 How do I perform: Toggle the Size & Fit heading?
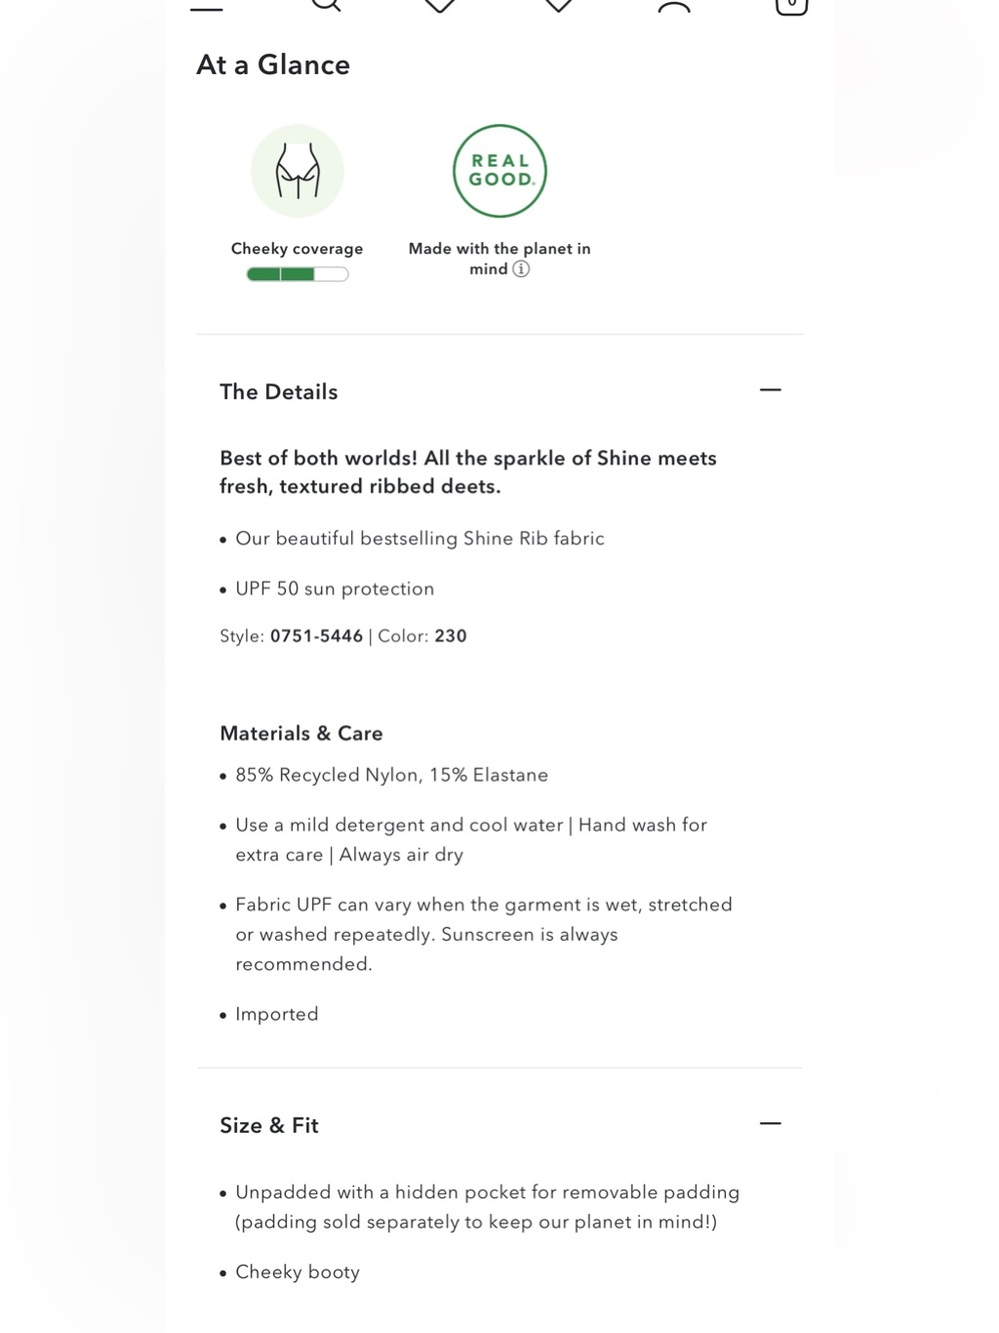pos(269,1125)
